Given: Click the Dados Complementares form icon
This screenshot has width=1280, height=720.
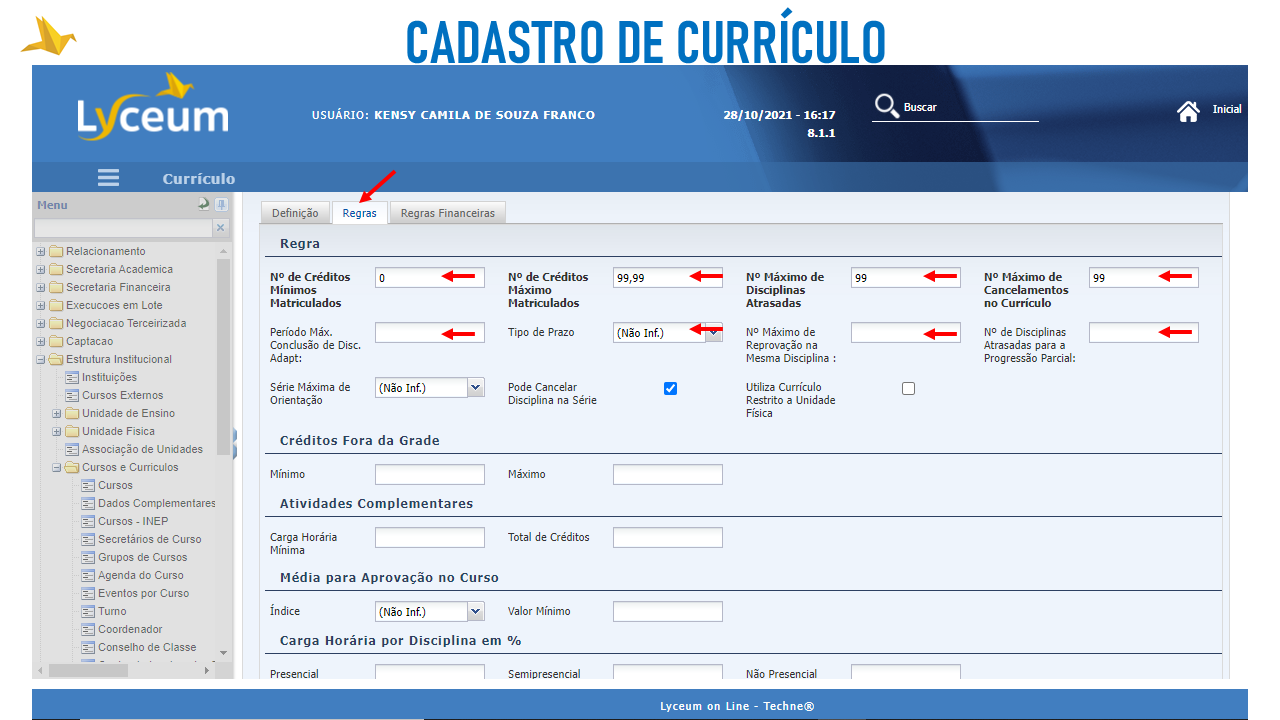Looking at the screenshot, I should tap(88, 504).
